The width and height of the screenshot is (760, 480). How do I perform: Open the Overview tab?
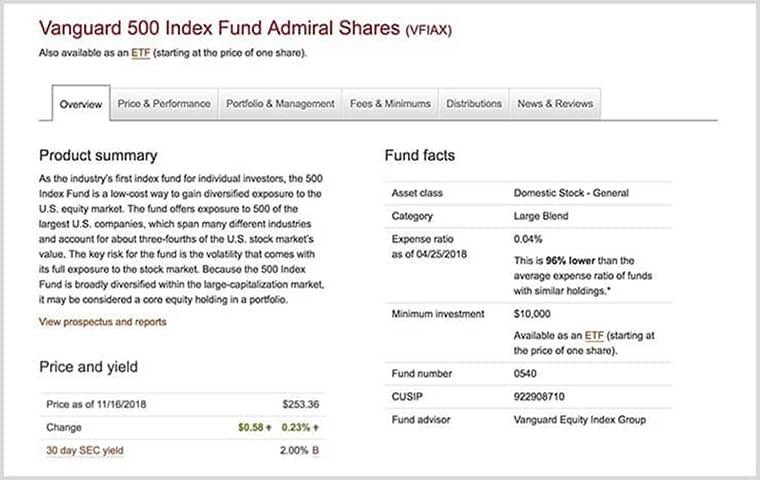click(81, 104)
